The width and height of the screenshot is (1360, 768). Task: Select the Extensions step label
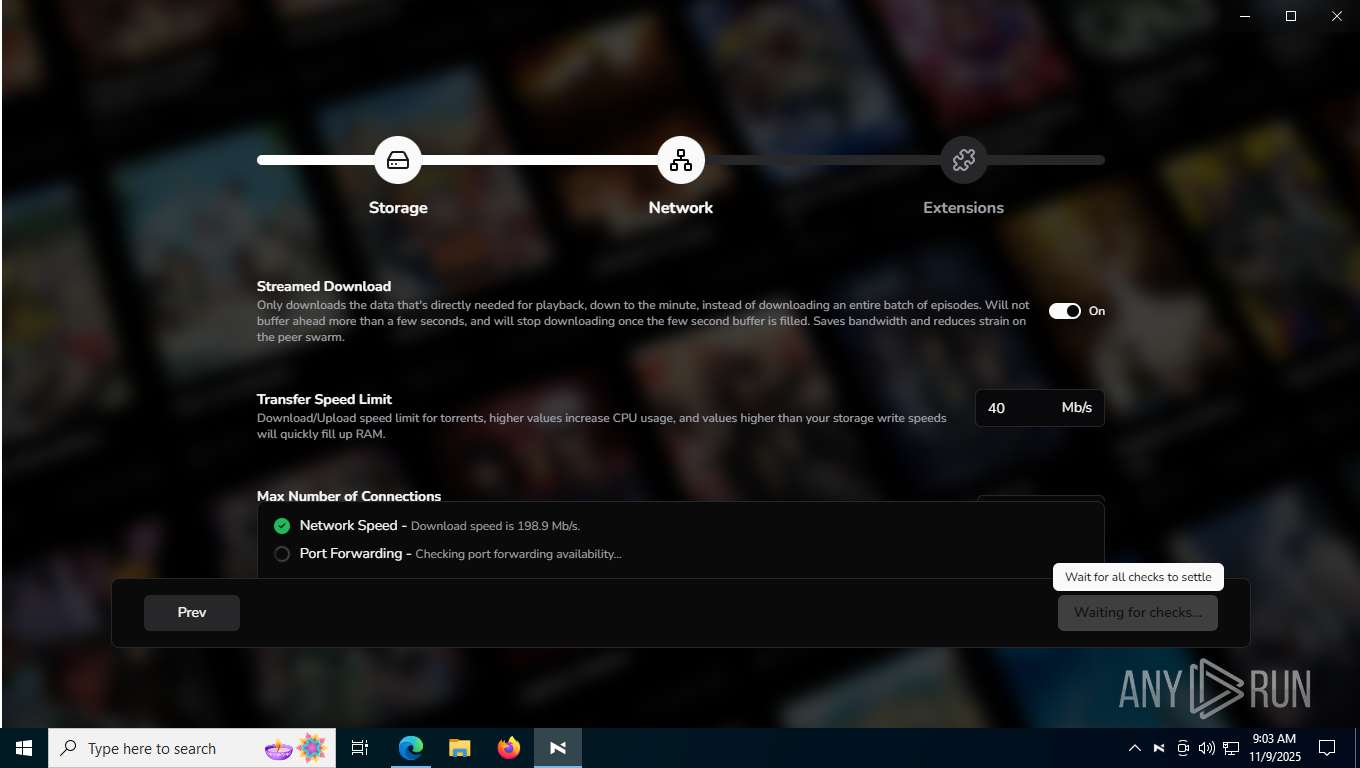[963, 208]
